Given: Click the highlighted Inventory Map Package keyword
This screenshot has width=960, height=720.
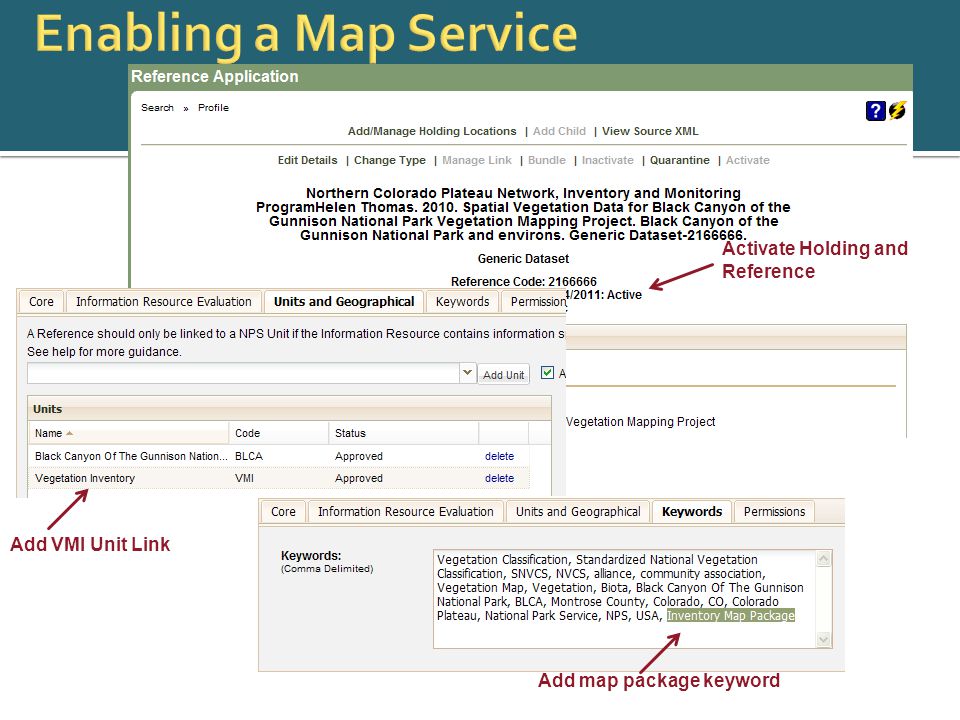Looking at the screenshot, I should (x=731, y=615).
